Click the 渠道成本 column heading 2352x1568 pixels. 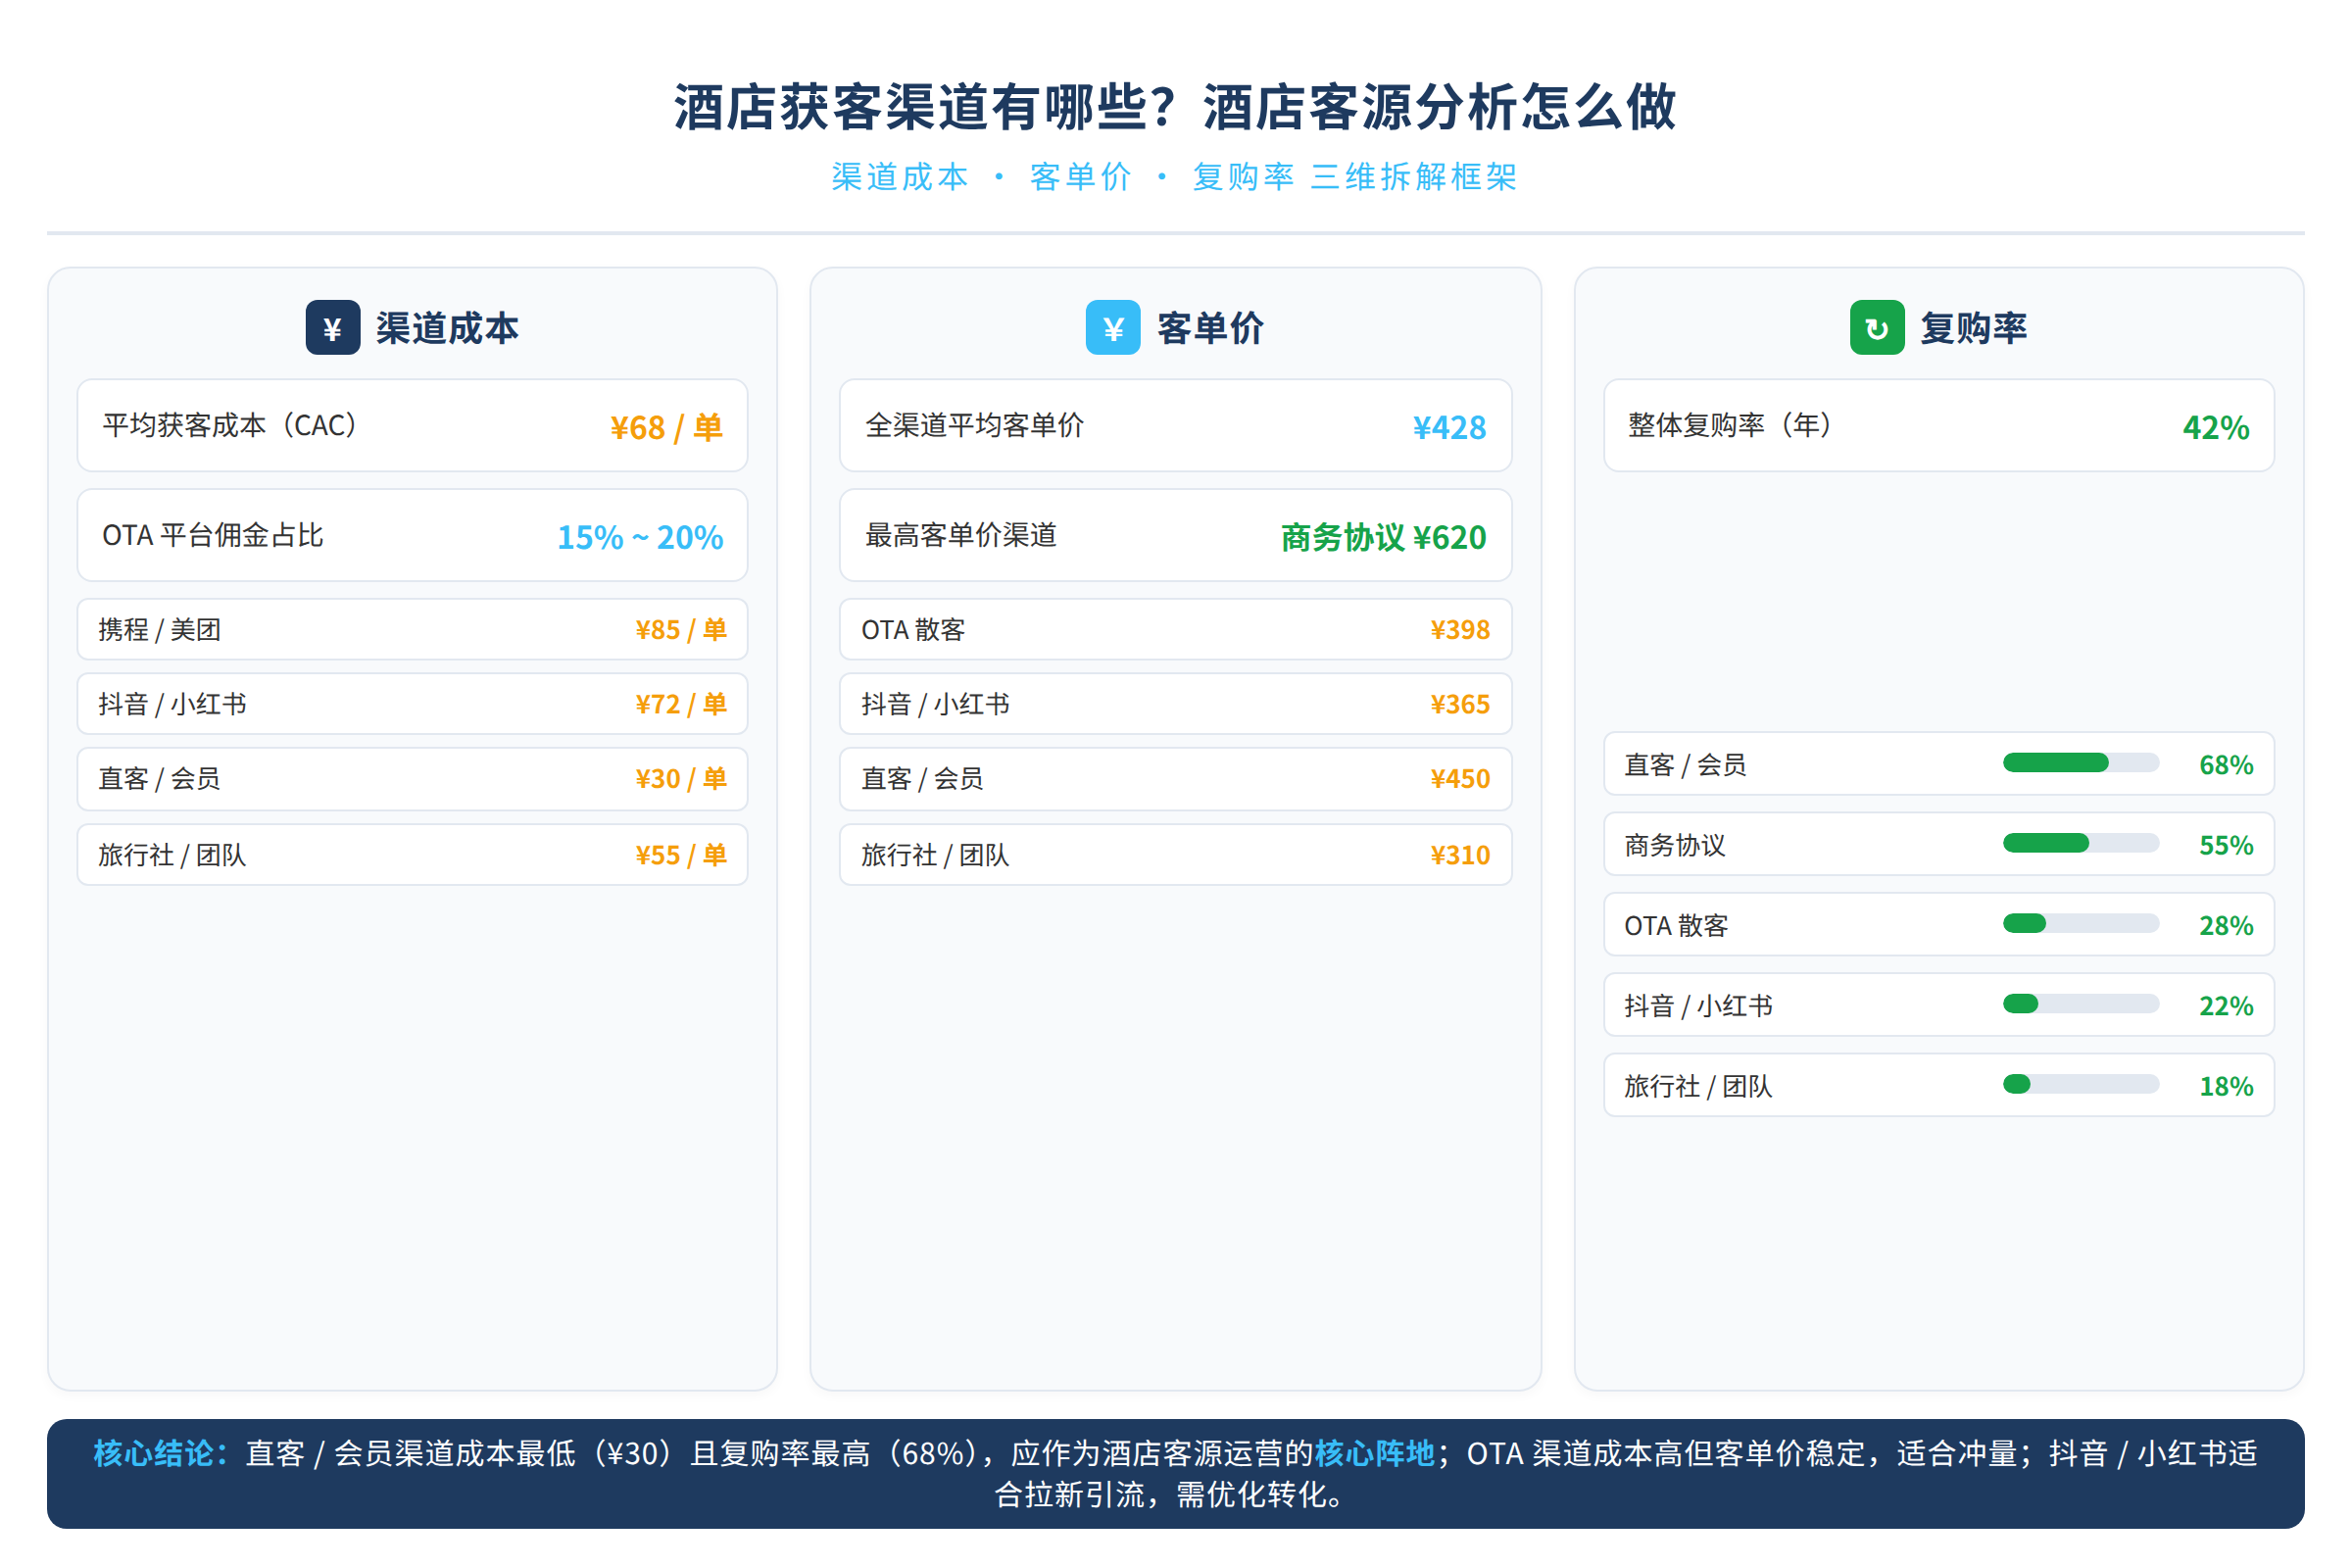tap(447, 328)
